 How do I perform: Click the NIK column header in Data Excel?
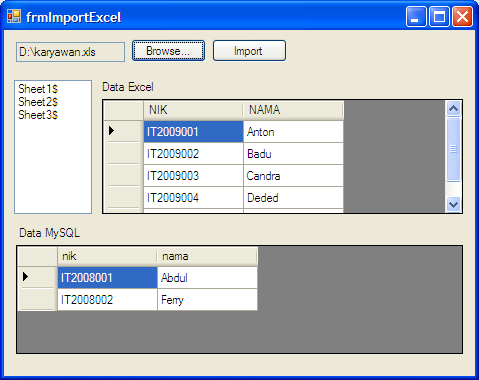[193, 110]
